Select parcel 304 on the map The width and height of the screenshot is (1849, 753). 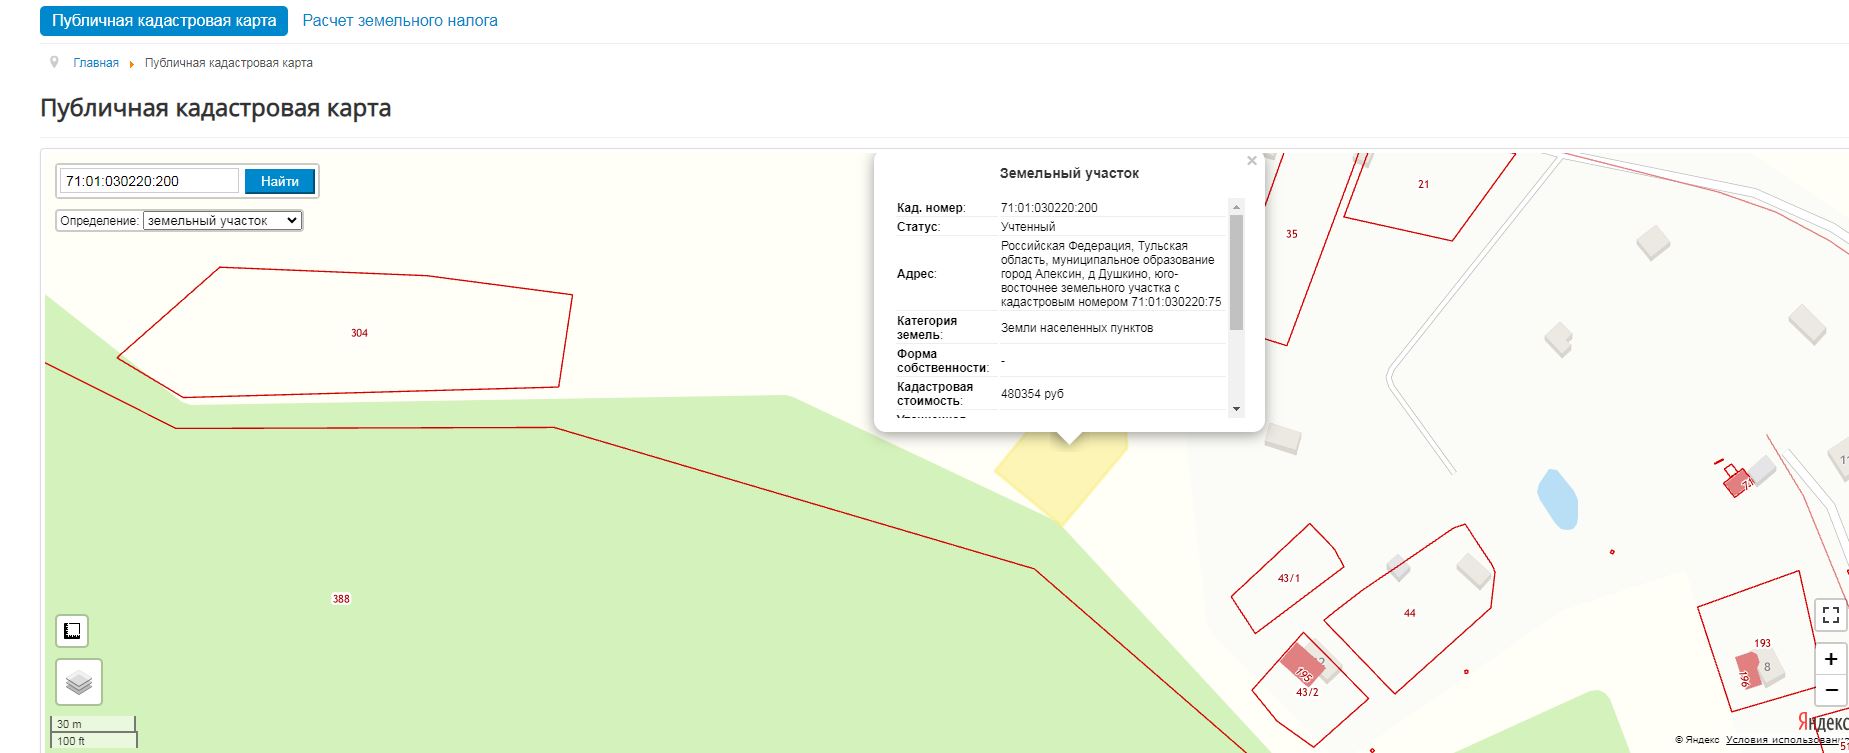[358, 332]
